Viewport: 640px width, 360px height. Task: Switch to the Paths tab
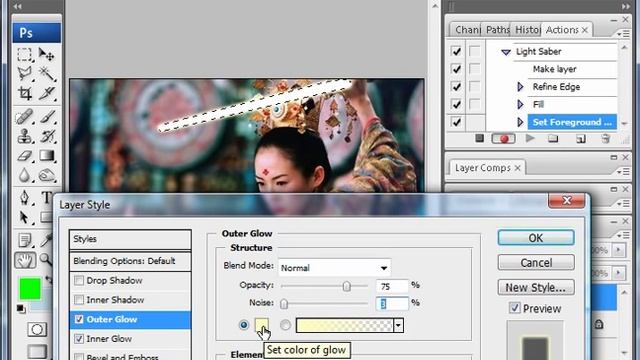(497, 30)
